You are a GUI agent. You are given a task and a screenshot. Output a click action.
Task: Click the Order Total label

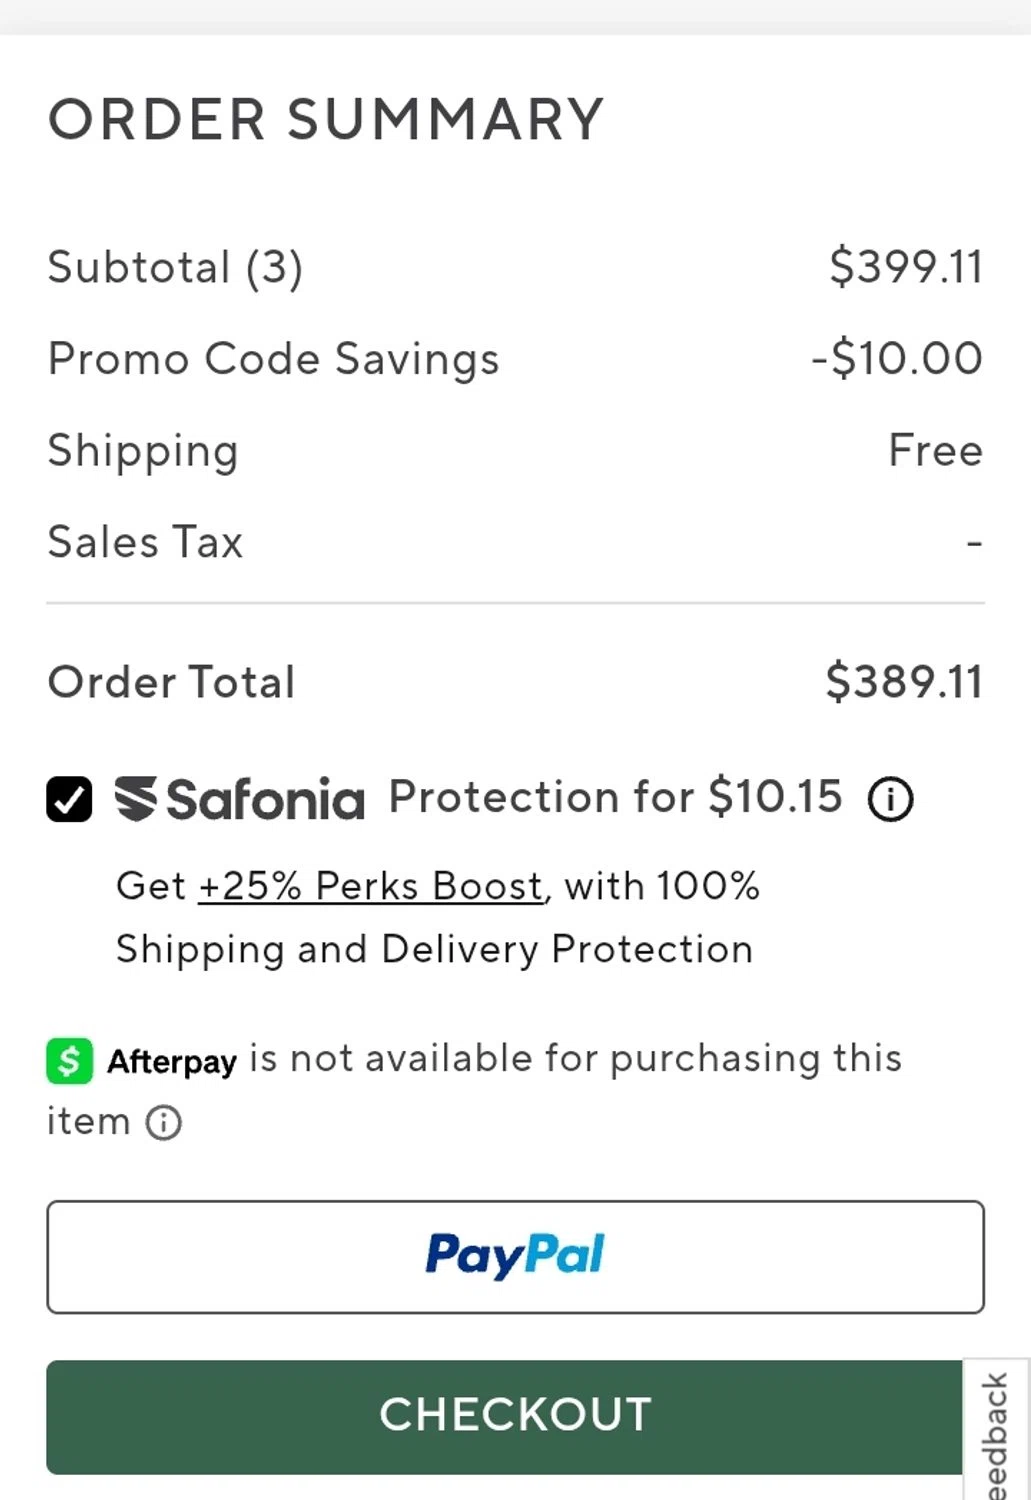pos(171,683)
